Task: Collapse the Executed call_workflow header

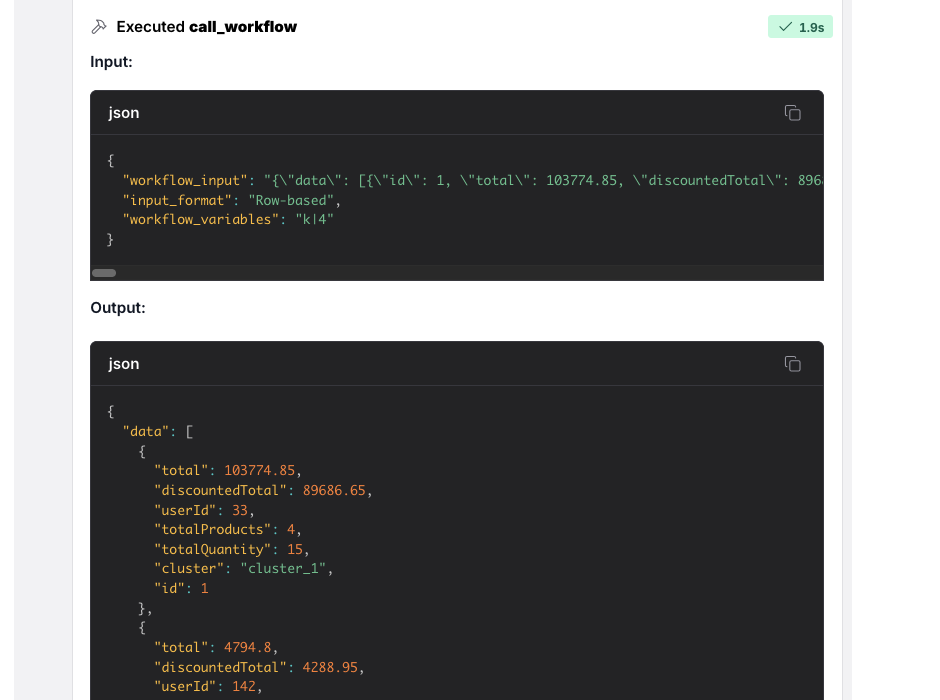Action: point(206,27)
